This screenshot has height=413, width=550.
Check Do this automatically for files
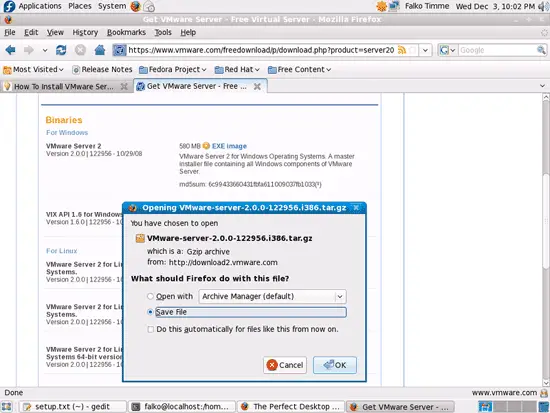point(150,329)
